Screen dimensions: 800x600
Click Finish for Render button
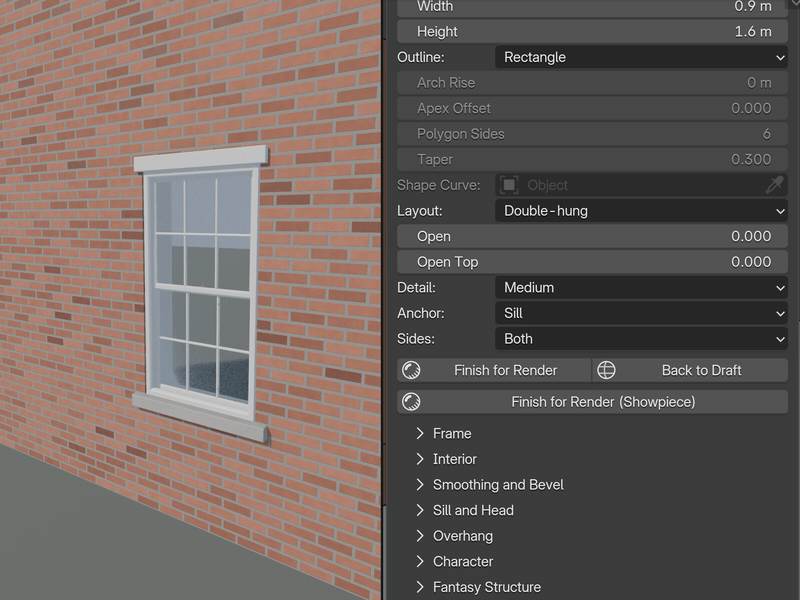pyautogui.click(x=494, y=370)
